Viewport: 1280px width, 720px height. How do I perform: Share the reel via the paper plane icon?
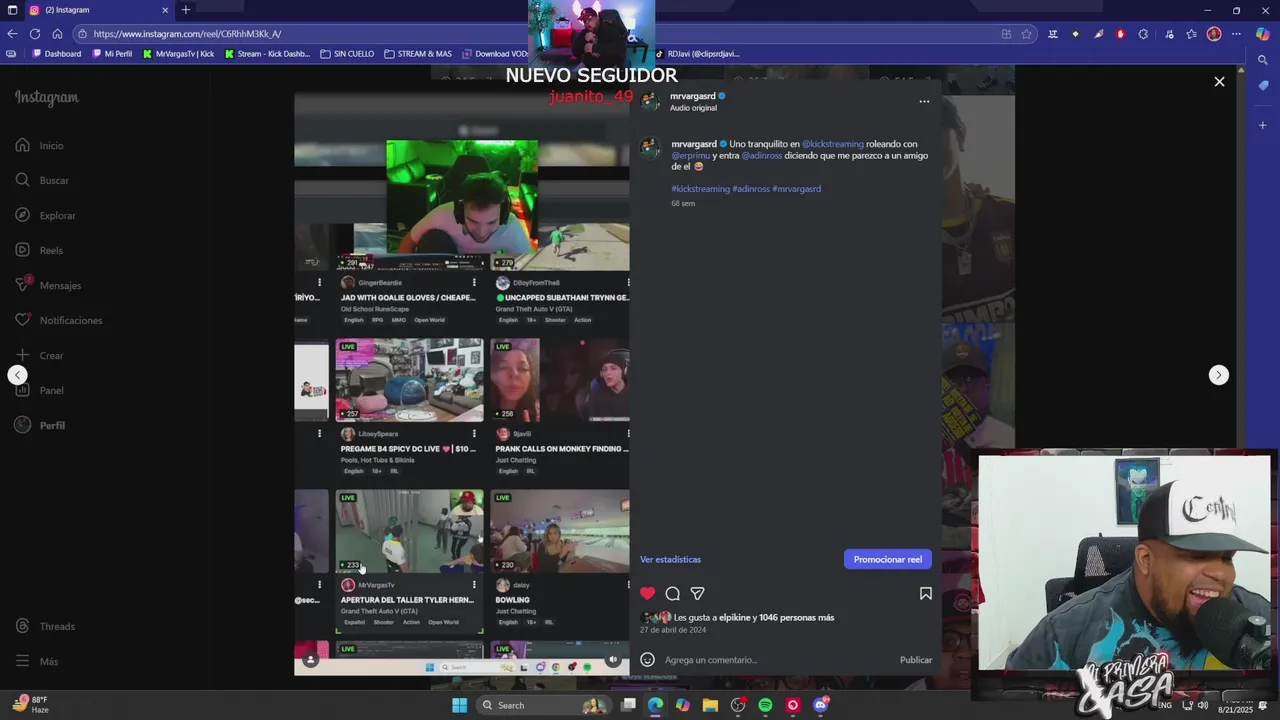698,594
